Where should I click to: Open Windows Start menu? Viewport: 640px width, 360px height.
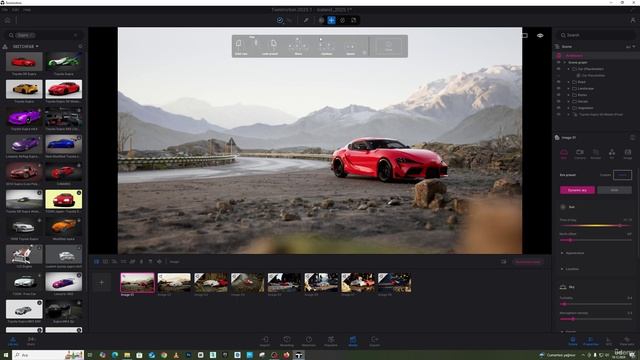6,355
